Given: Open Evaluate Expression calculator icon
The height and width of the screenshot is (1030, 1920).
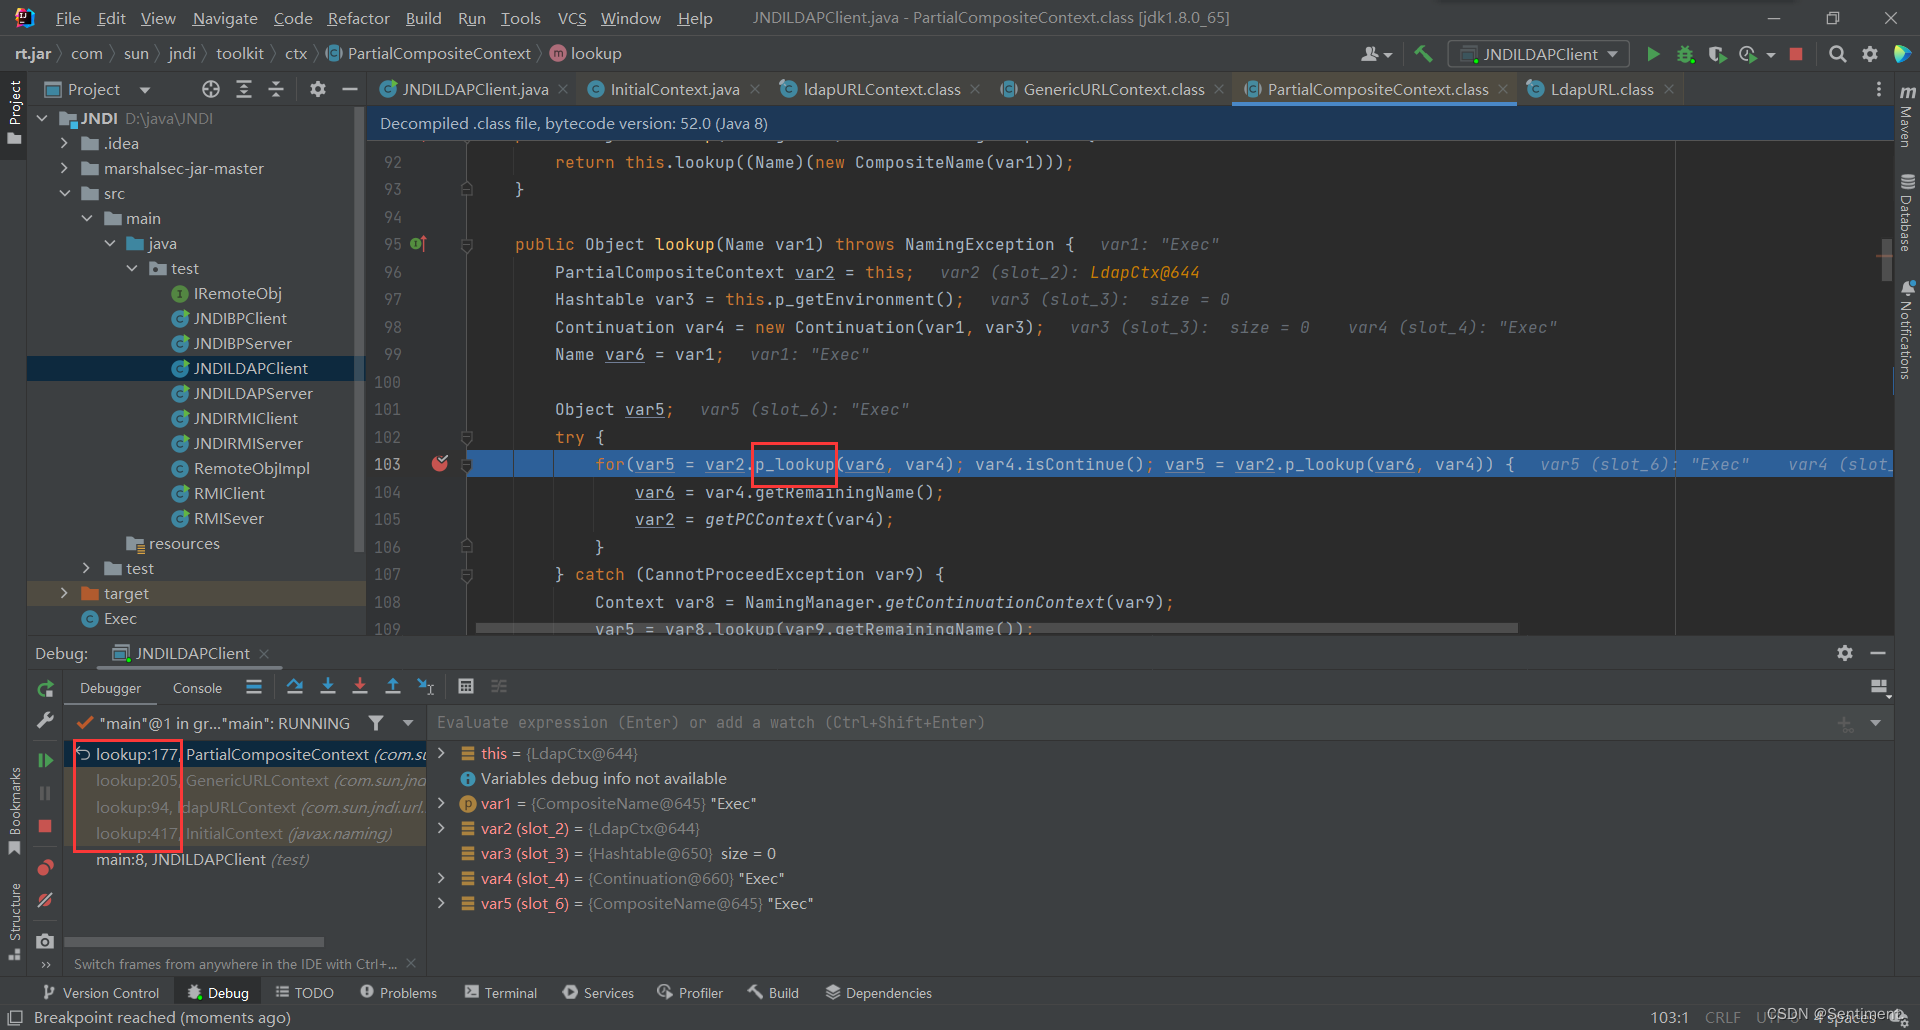Looking at the screenshot, I should (466, 686).
